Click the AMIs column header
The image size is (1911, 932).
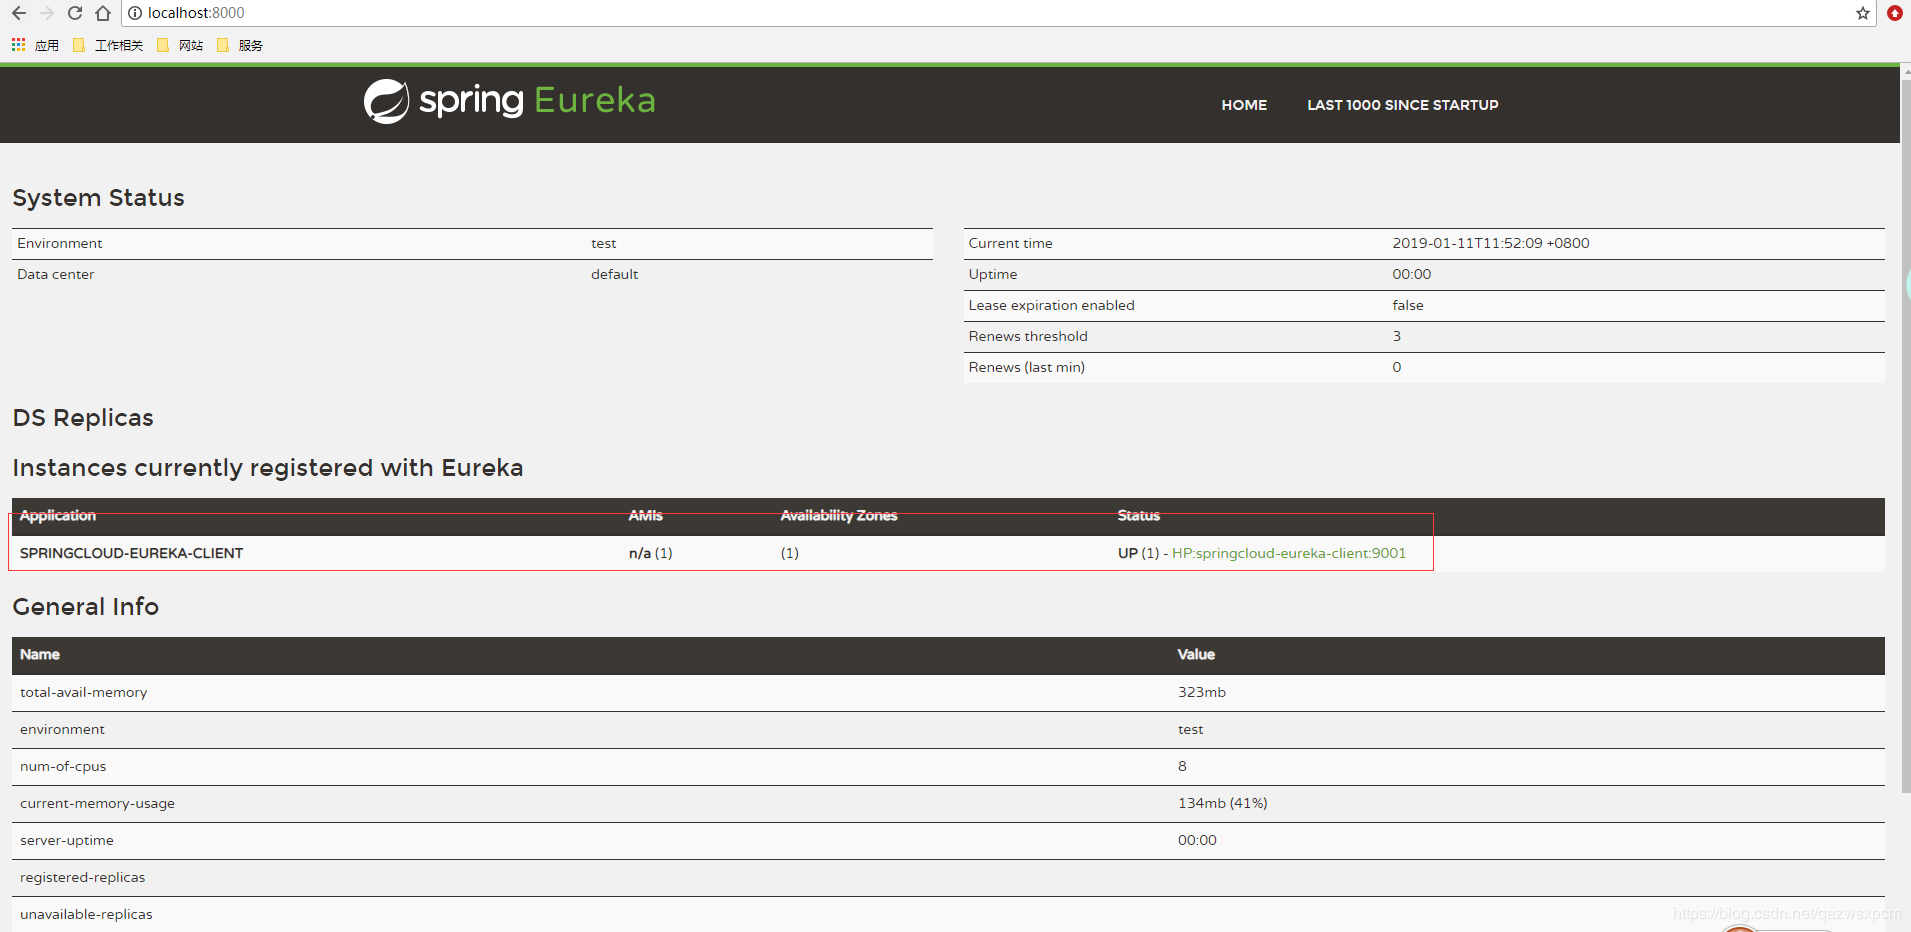click(x=646, y=515)
